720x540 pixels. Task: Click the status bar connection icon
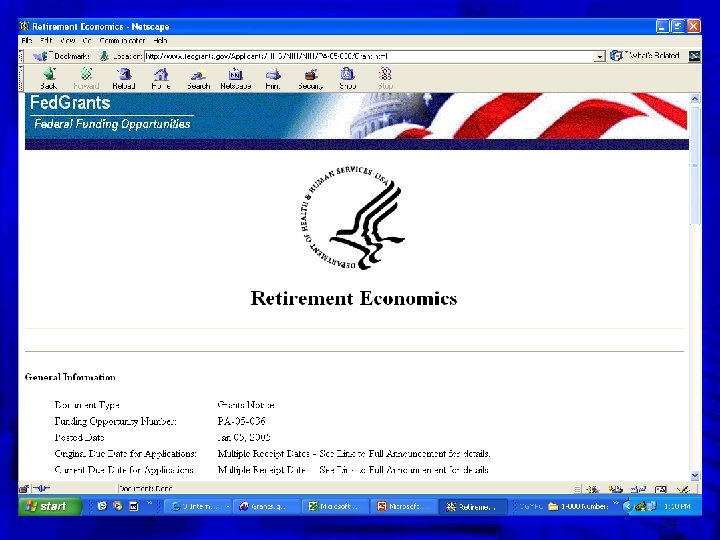pyautogui.click(x=42, y=489)
